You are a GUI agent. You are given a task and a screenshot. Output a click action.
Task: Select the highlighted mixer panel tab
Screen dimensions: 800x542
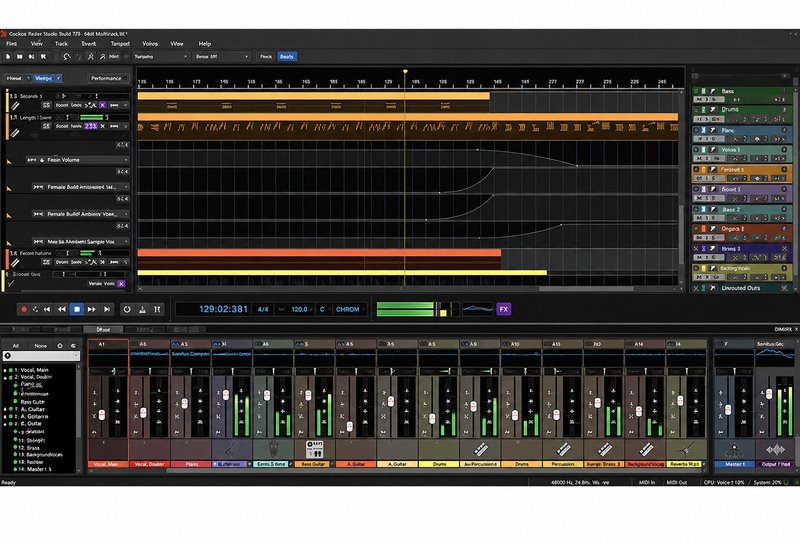click(x=103, y=330)
